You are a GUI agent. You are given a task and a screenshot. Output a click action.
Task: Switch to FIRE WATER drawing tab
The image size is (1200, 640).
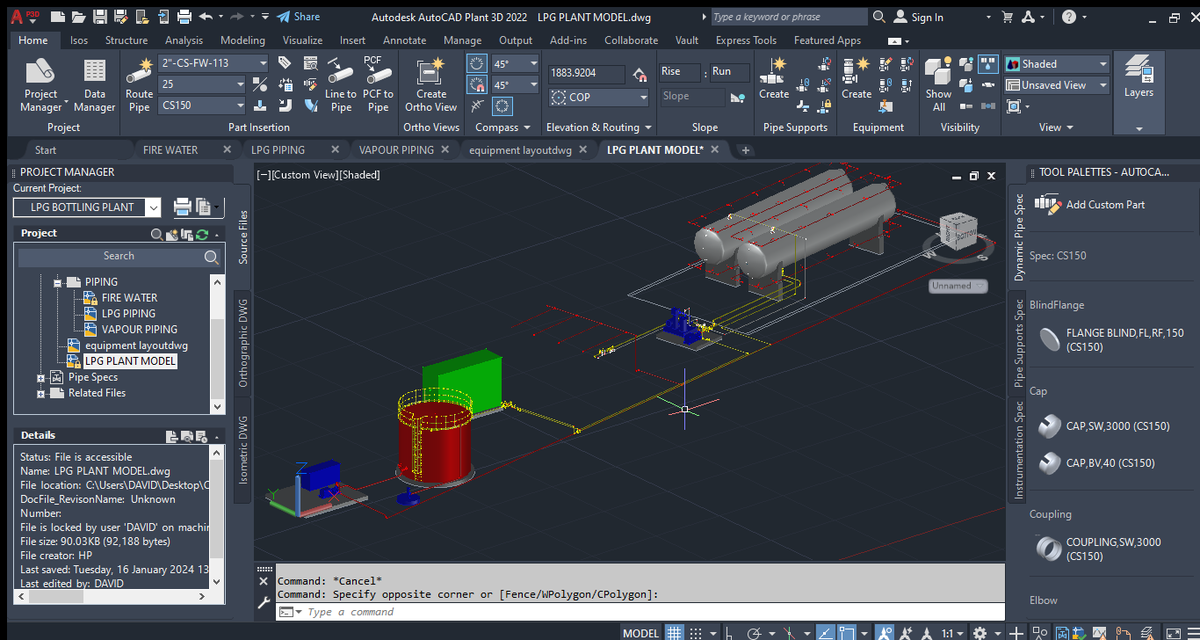click(x=170, y=150)
